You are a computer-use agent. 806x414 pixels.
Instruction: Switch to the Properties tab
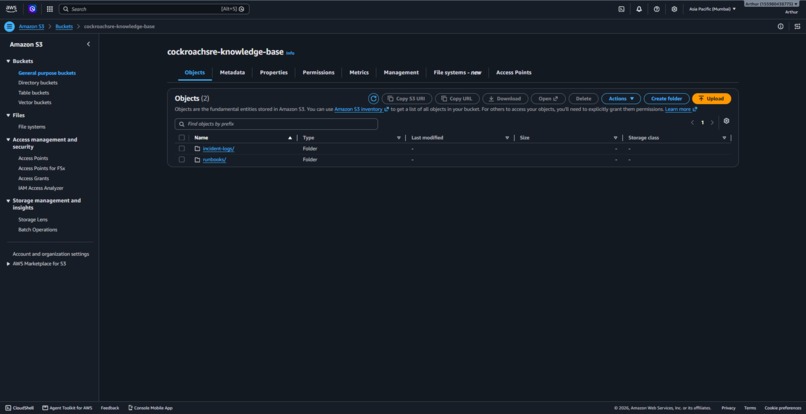point(273,73)
